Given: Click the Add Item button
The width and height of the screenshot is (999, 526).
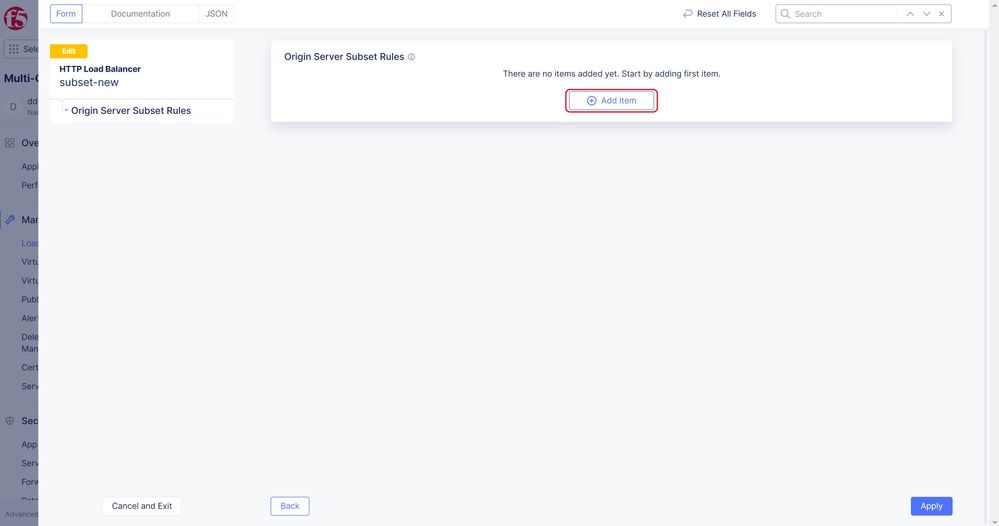Looking at the screenshot, I should pyautogui.click(x=611, y=101).
